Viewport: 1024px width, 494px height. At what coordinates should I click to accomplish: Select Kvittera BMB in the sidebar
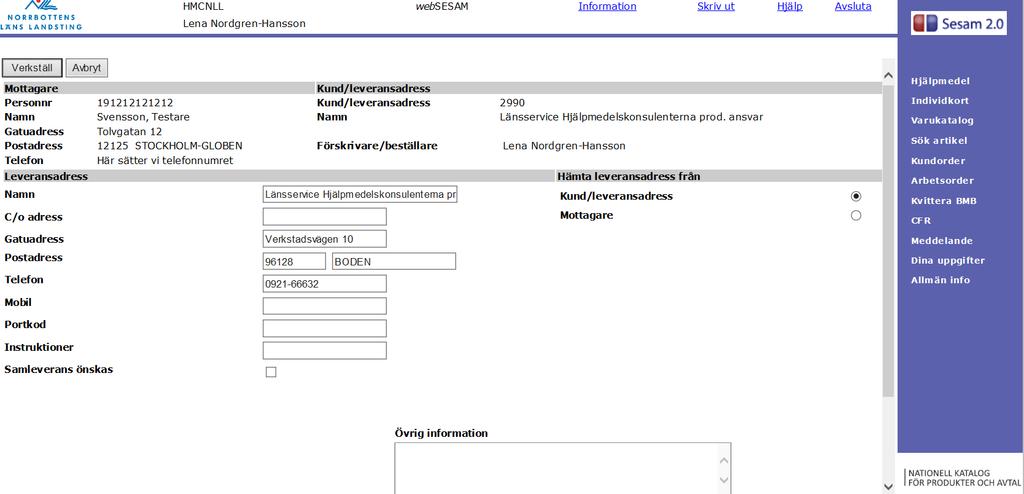(x=944, y=201)
